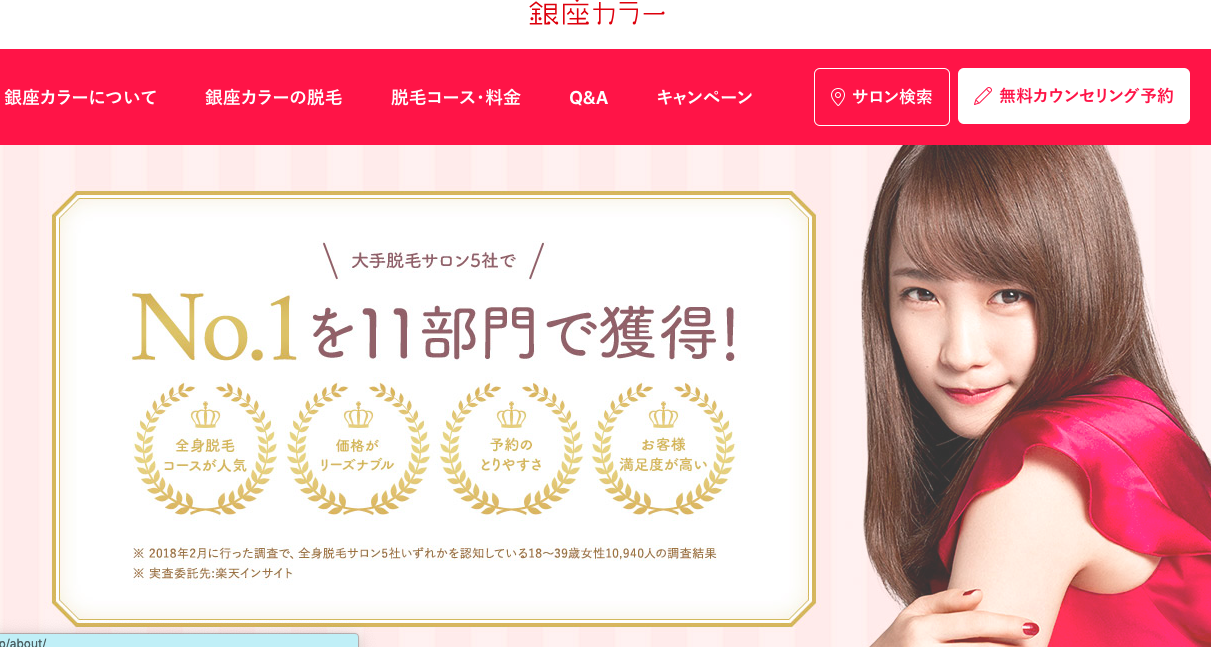Click the No.1を11部門で獲得! headline
1211x647 pixels.
[435, 327]
